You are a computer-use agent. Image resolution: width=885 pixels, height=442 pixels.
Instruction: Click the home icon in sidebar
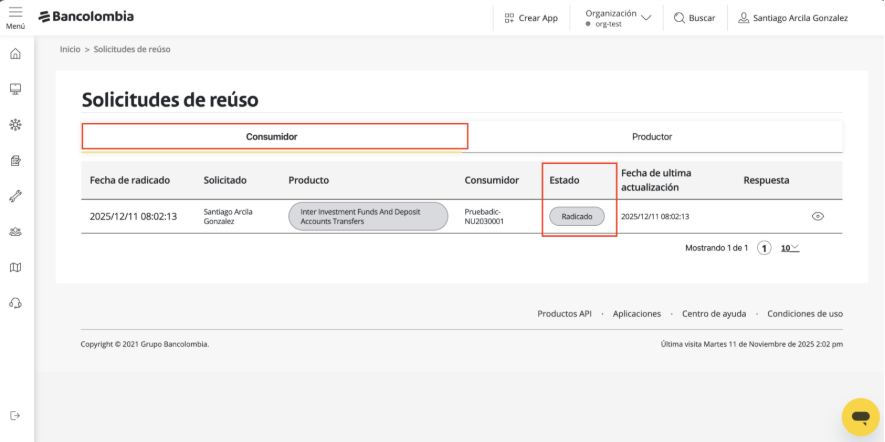(15, 53)
